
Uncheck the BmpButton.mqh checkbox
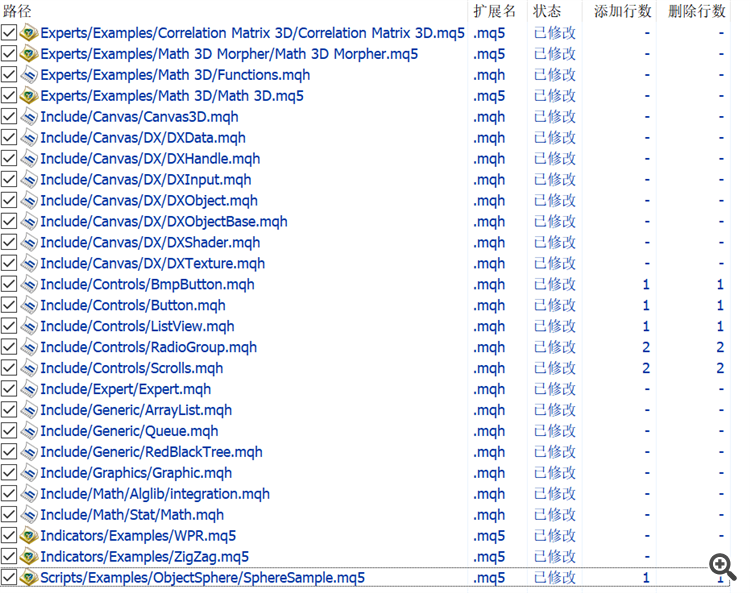(9, 285)
